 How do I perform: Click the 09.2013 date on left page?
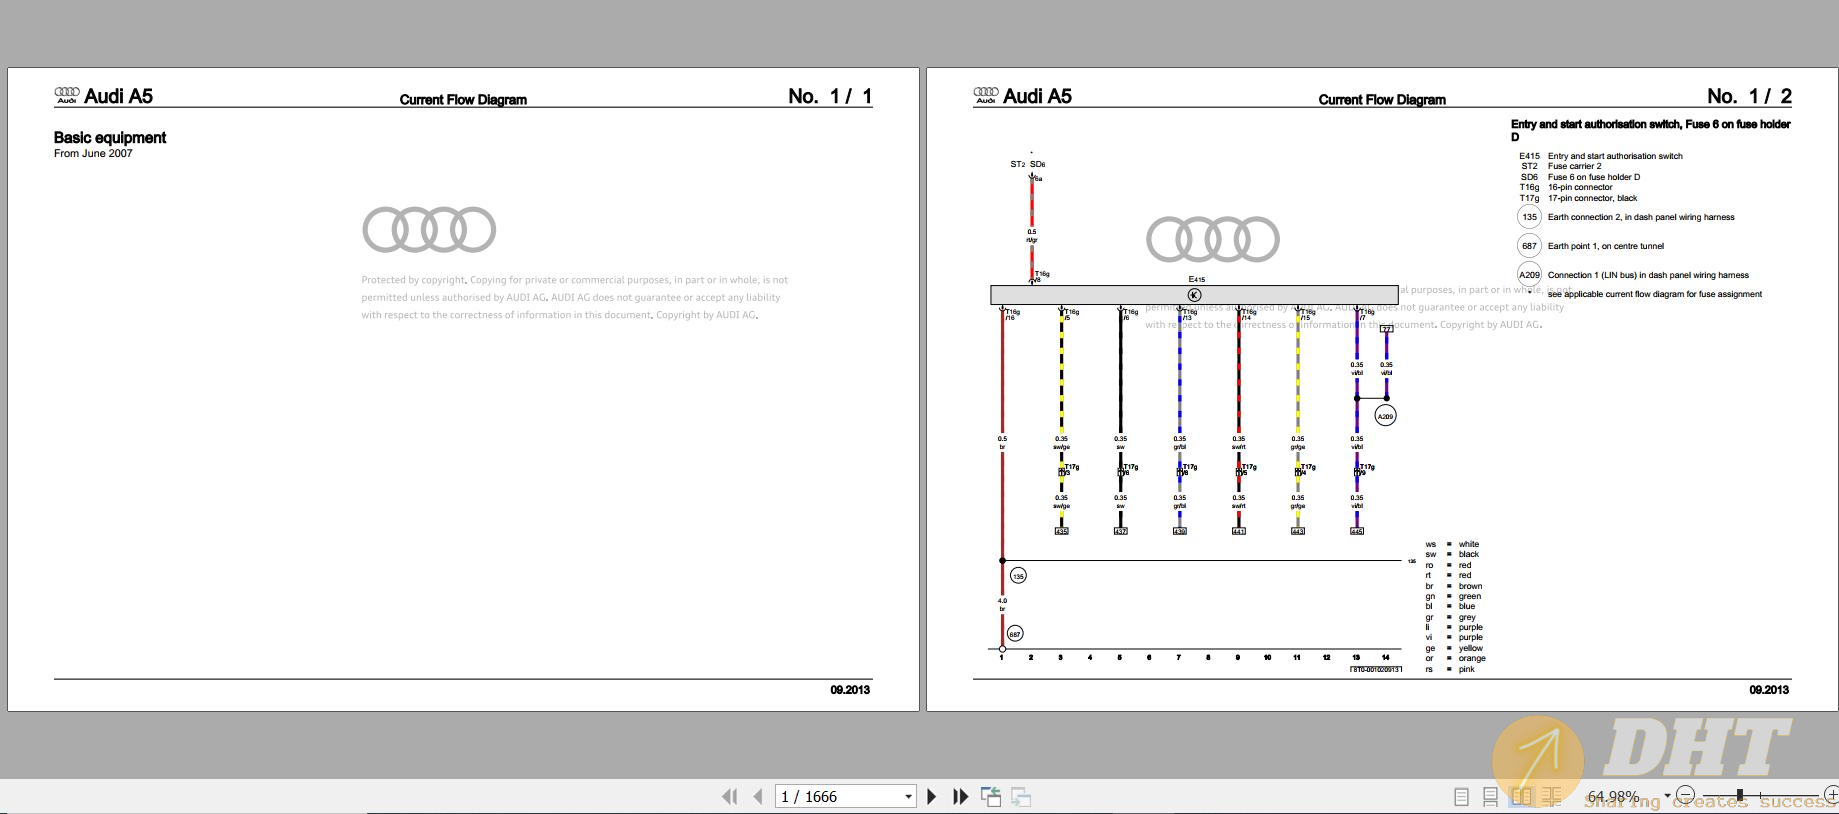850,690
